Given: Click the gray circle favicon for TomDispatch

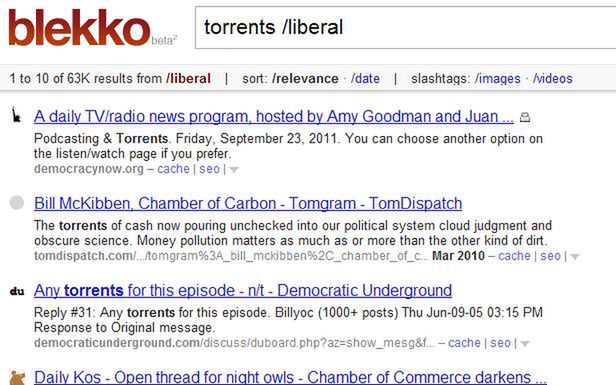Looking at the screenshot, I should pos(16,203).
